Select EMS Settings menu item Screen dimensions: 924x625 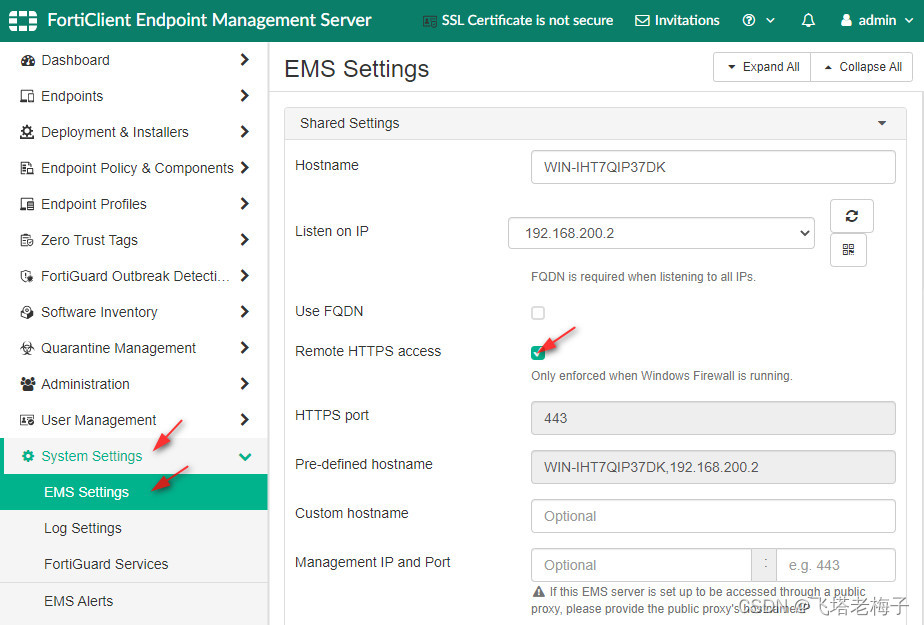point(134,492)
